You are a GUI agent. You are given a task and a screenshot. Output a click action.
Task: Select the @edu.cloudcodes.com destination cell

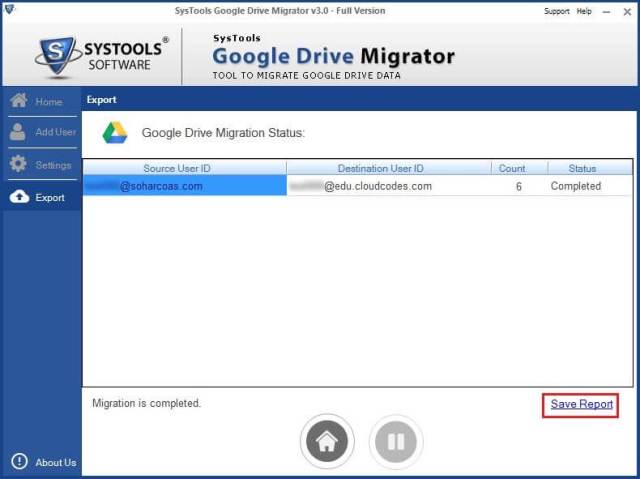point(389,186)
